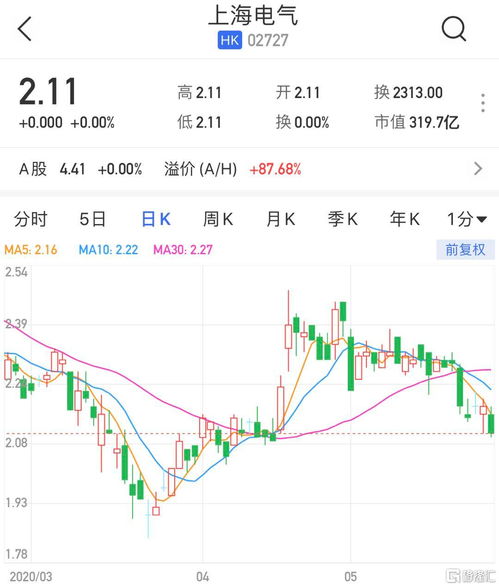The image size is (499, 587).
Task: Tap the MA30: 2.27 indicator label
Action: coord(183,250)
